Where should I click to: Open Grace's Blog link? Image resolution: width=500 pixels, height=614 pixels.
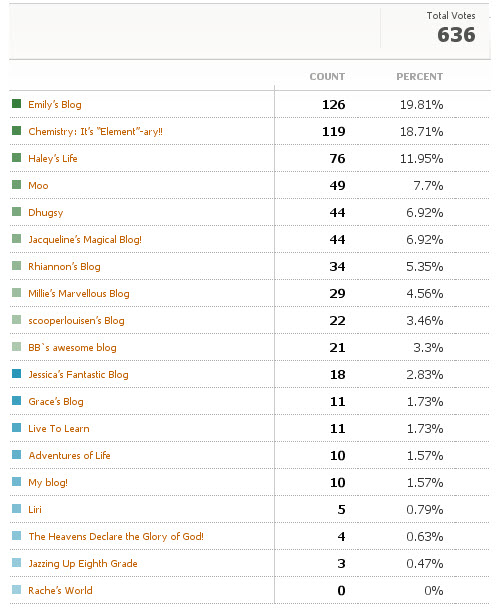coord(56,402)
